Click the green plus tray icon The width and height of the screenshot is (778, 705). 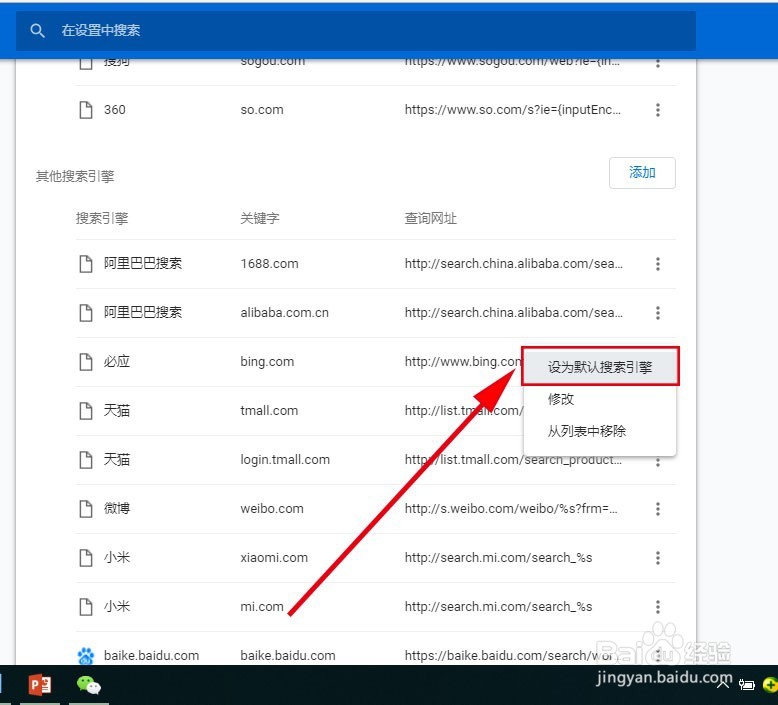click(x=771, y=685)
